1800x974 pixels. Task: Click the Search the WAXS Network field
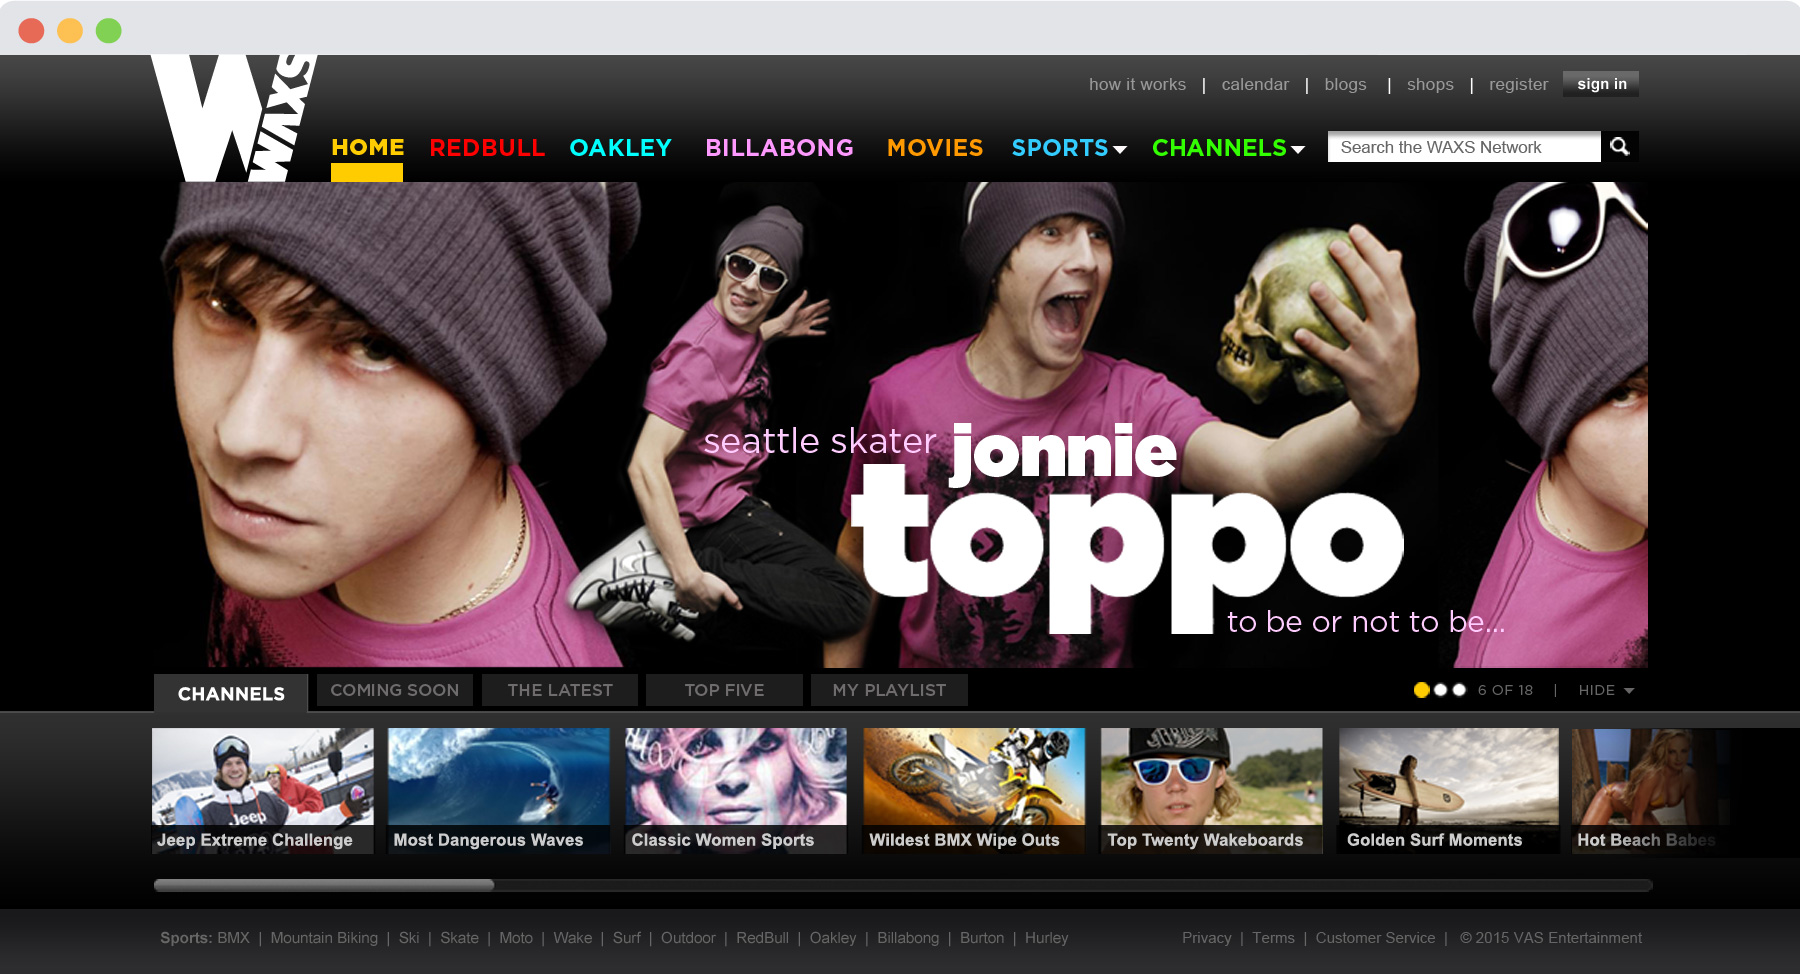(1464, 147)
